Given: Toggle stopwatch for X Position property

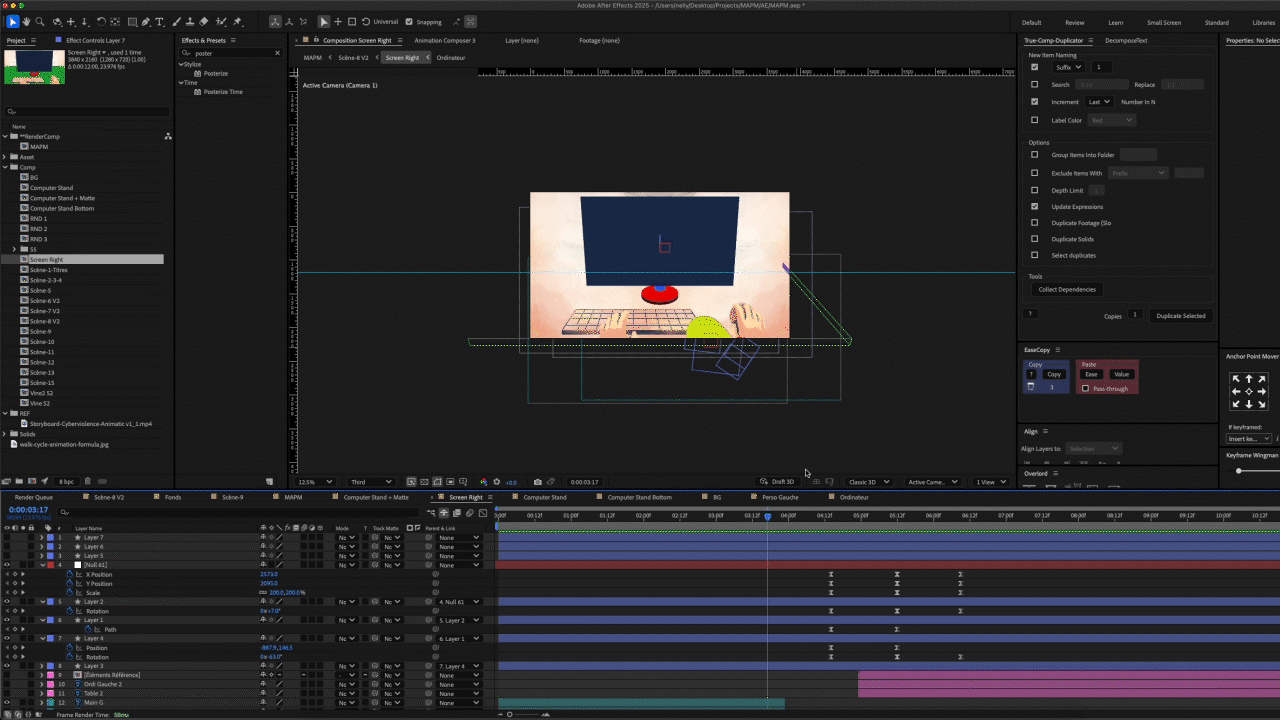Looking at the screenshot, I should point(70,575).
